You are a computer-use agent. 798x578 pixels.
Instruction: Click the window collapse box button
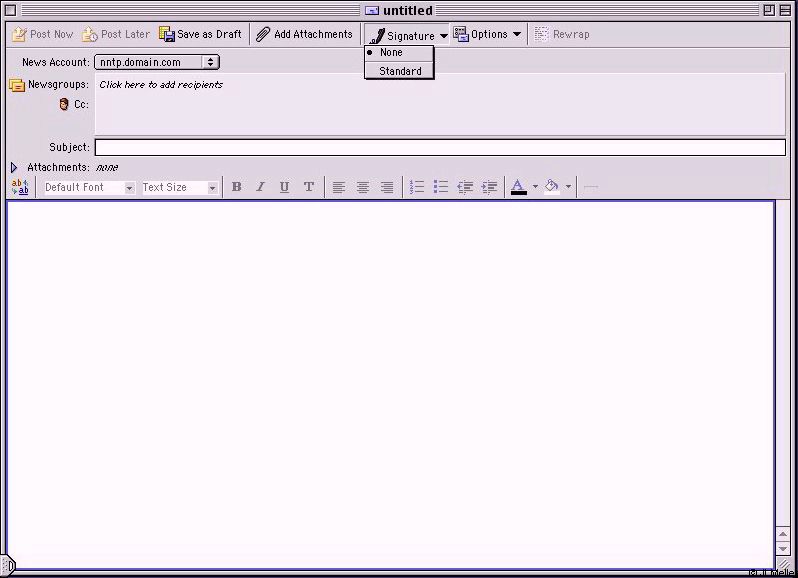tap(785, 10)
